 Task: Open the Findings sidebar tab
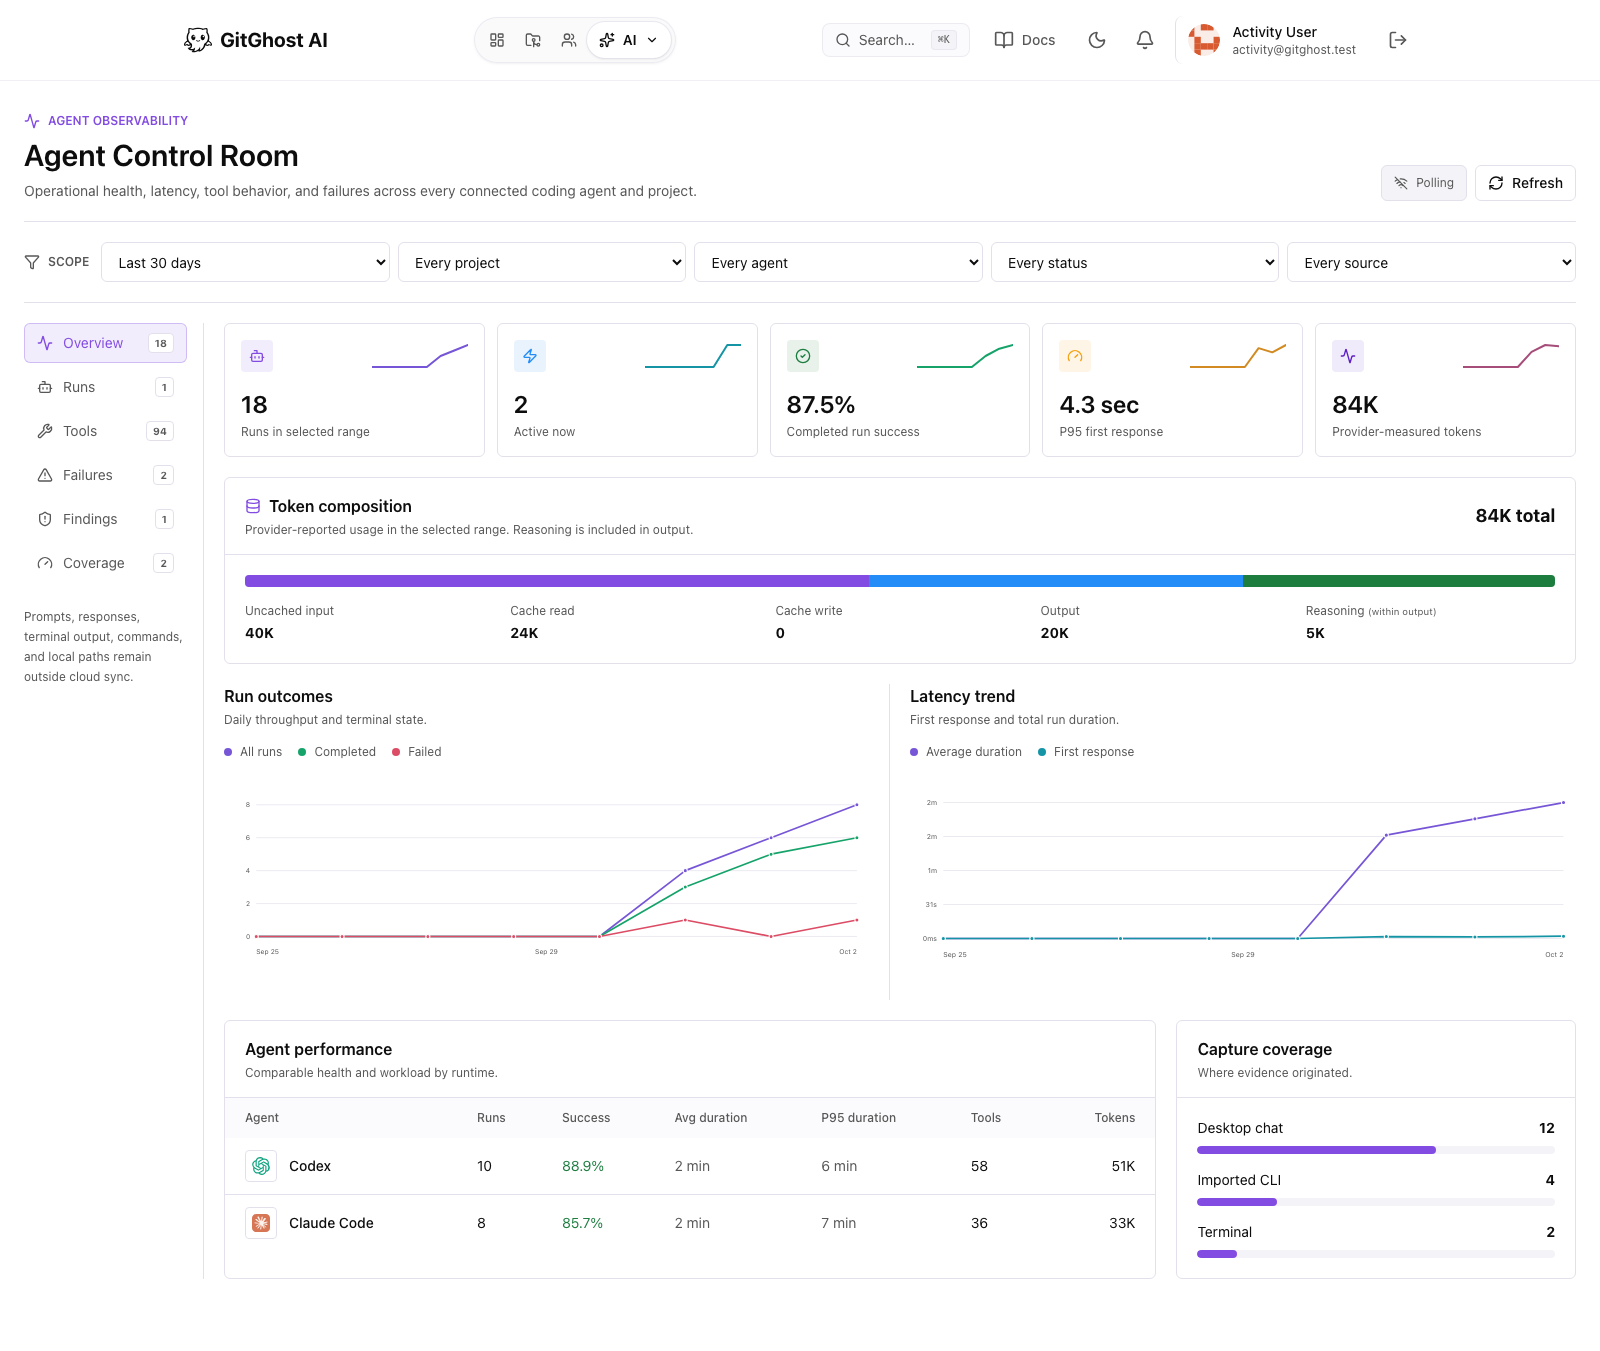[x=105, y=519]
